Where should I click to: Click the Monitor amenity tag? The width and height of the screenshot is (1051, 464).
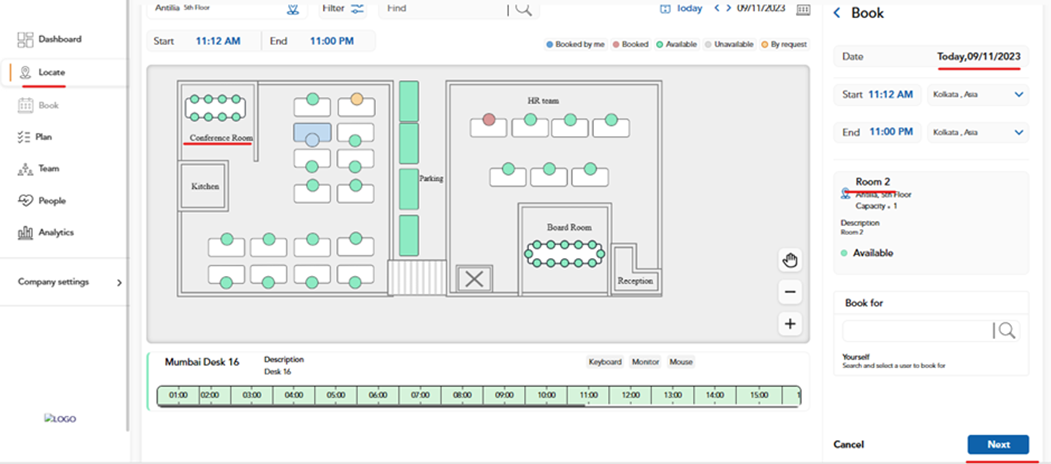645,362
